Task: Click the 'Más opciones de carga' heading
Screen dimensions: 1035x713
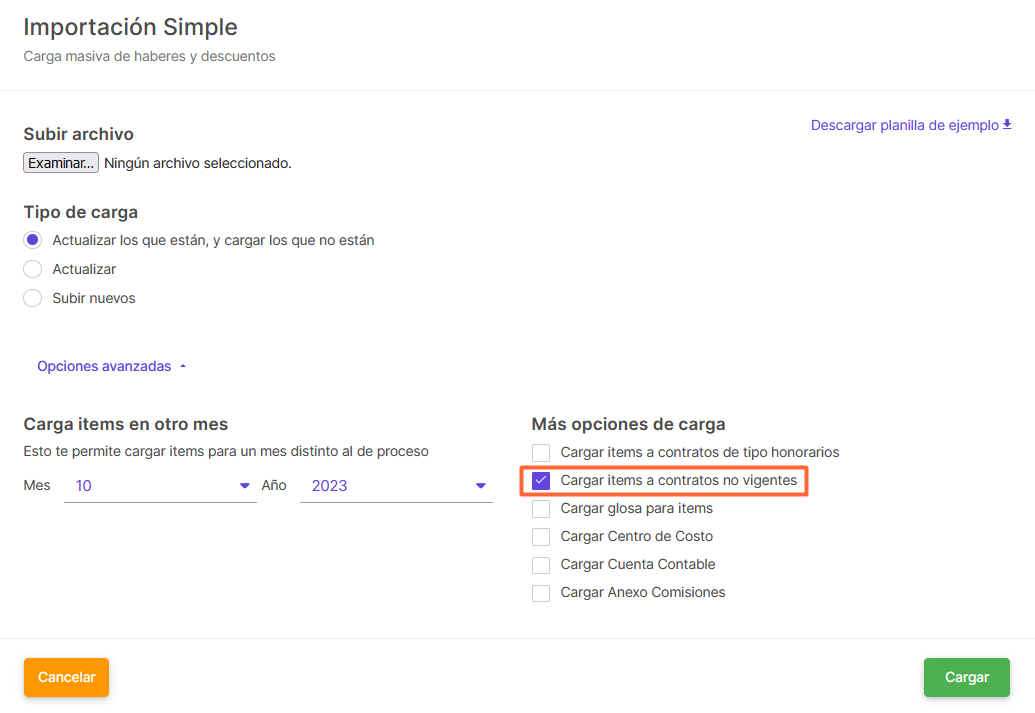Action: tap(628, 424)
